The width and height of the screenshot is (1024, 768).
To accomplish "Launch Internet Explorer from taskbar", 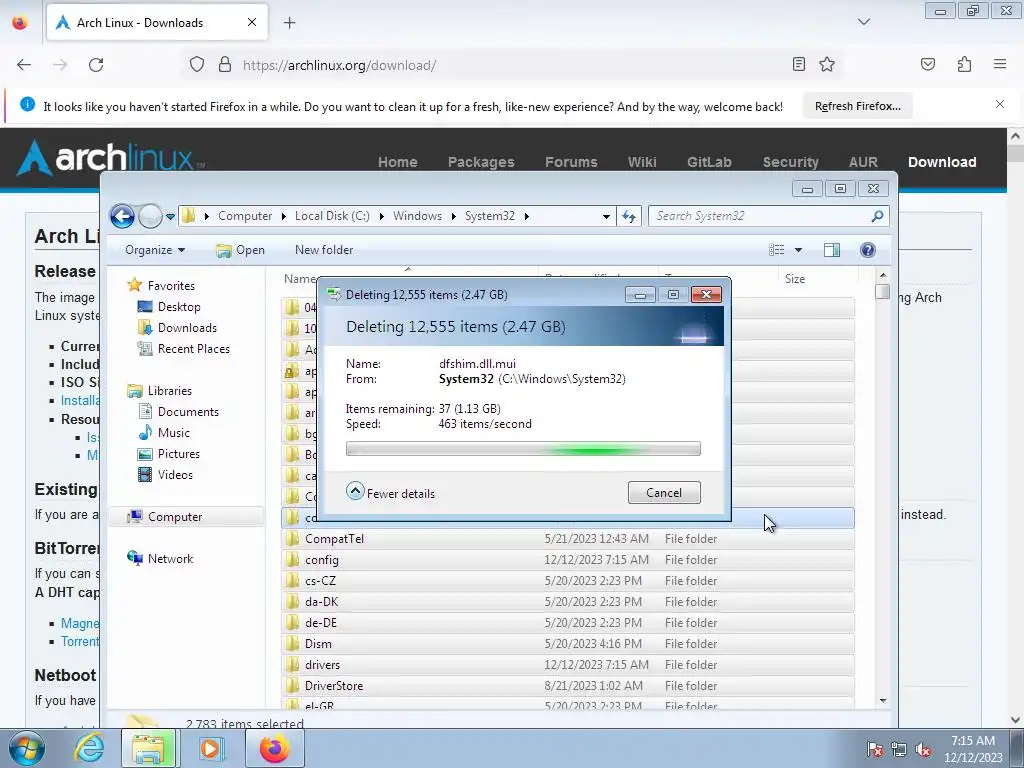I will pyautogui.click(x=89, y=748).
